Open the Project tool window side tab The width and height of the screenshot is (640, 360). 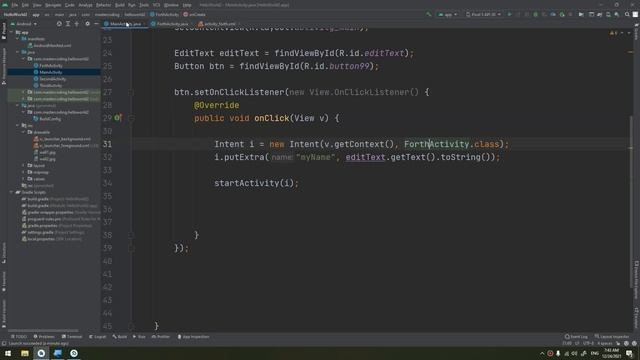(x=4, y=31)
